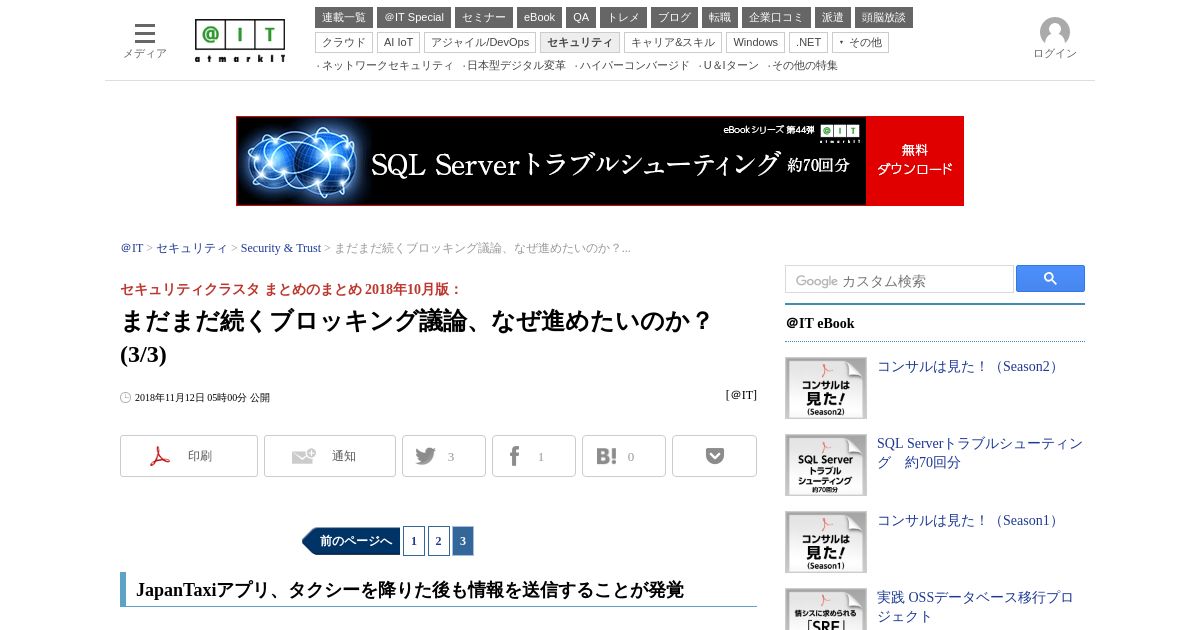The height and width of the screenshot is (630, 1200).
Task: Open ブログ nav item
Action: [x=674, y=18]
